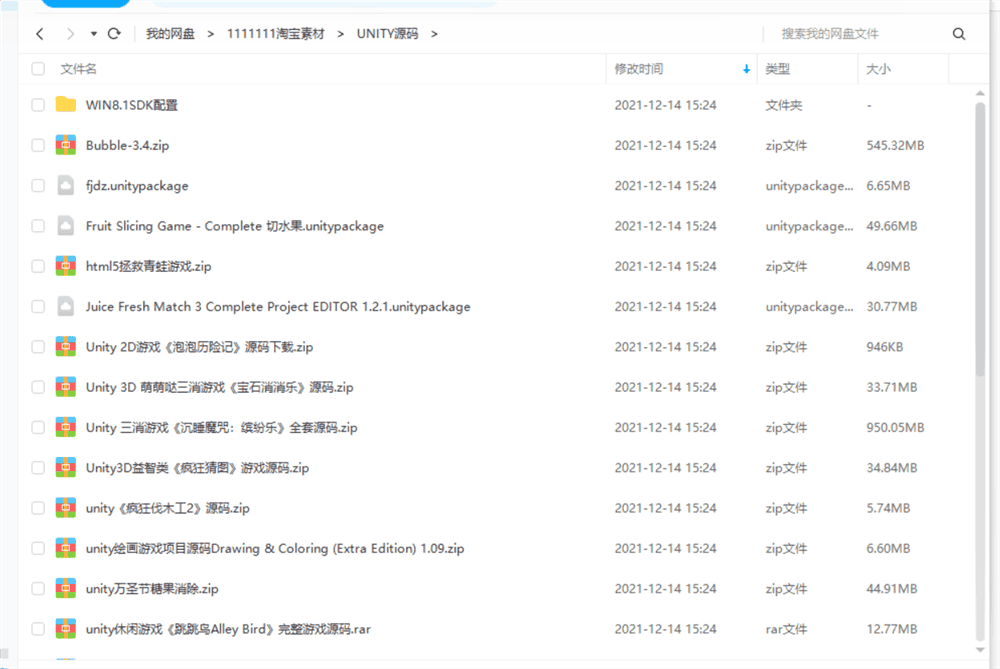Viewport: 1000px width, 669px height.
Task: Navigate to 我的网盘 breadcrumb
Action: [170, 34]
